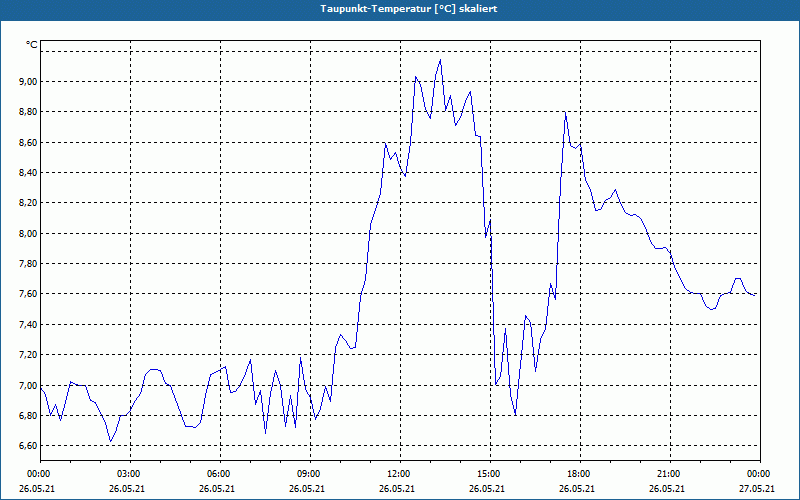Select the "7,40" y-axis value
The image size is (800, 500).
[28, 324]
